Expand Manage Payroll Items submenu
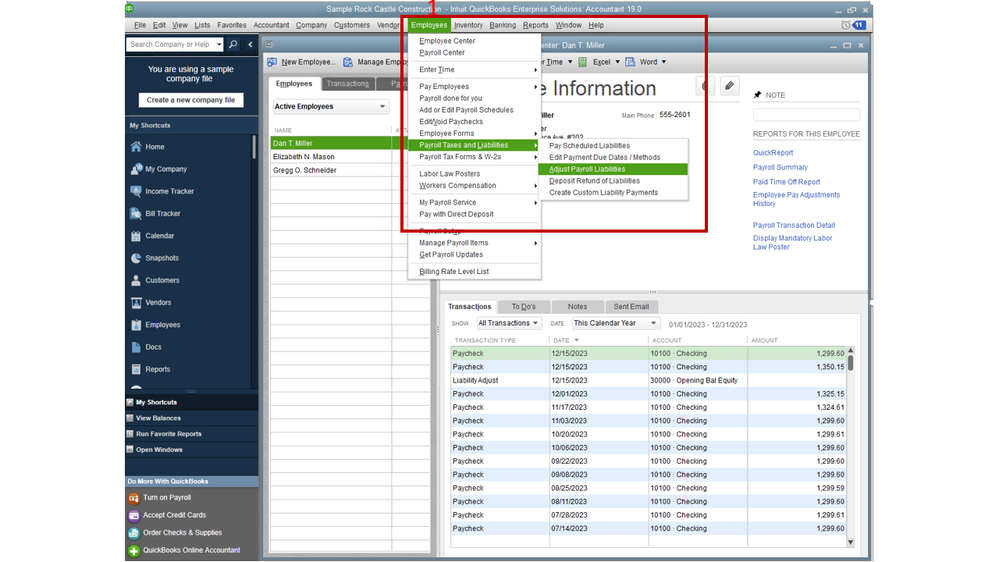 coord(475,243)
